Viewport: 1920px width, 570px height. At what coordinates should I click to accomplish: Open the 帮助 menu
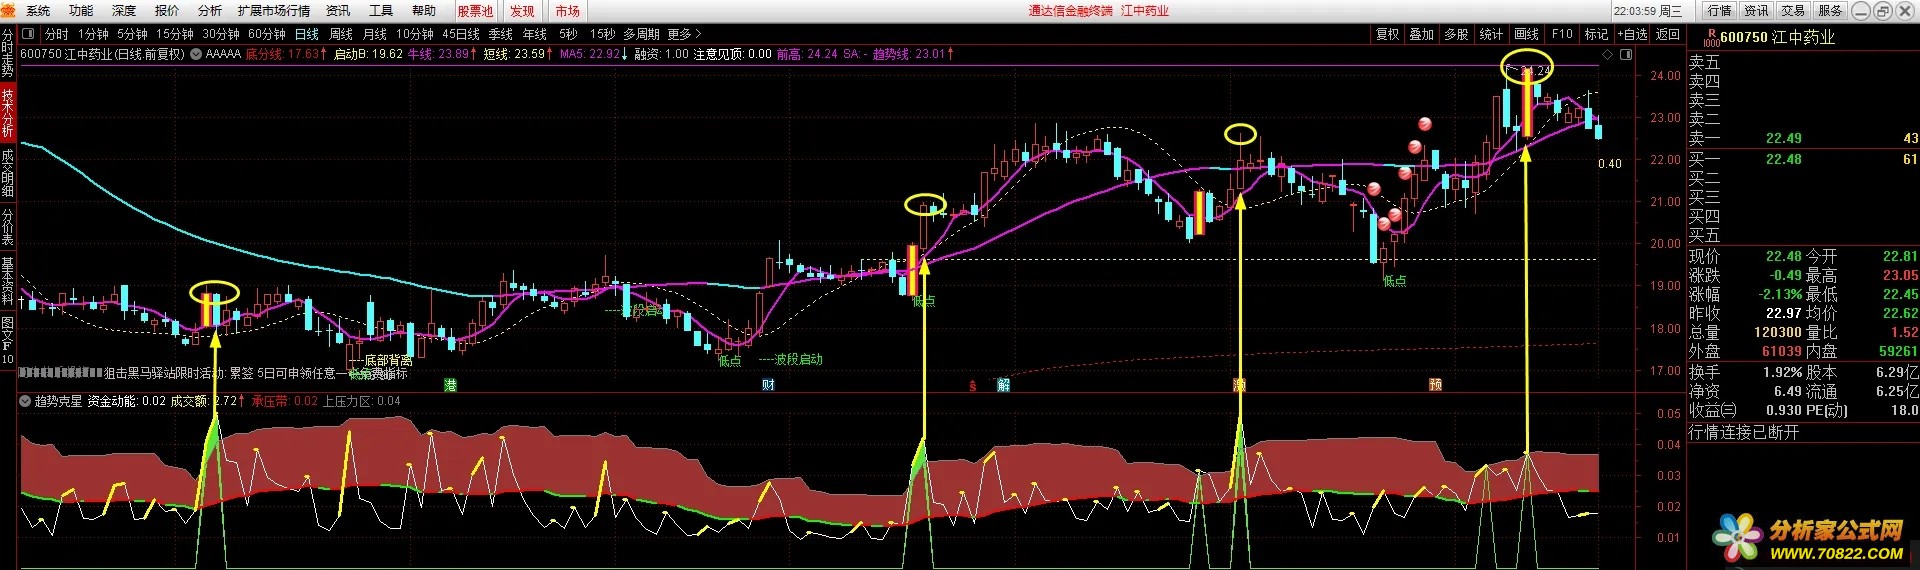(x=424, y=11)
